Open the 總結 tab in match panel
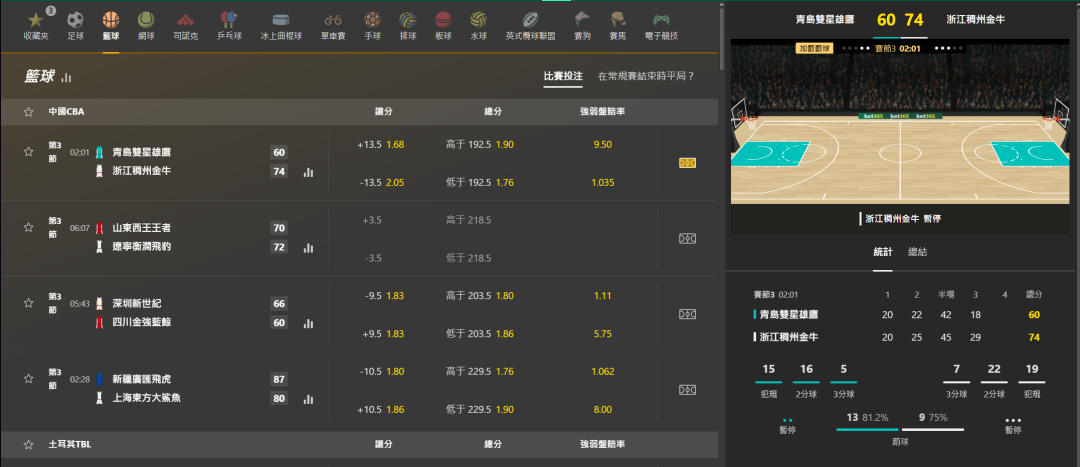1080x467 pixels. (917, 252)
